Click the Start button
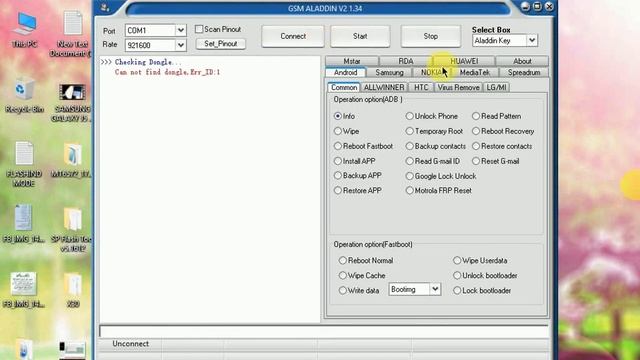640x360 pixels. pos(360,36)
